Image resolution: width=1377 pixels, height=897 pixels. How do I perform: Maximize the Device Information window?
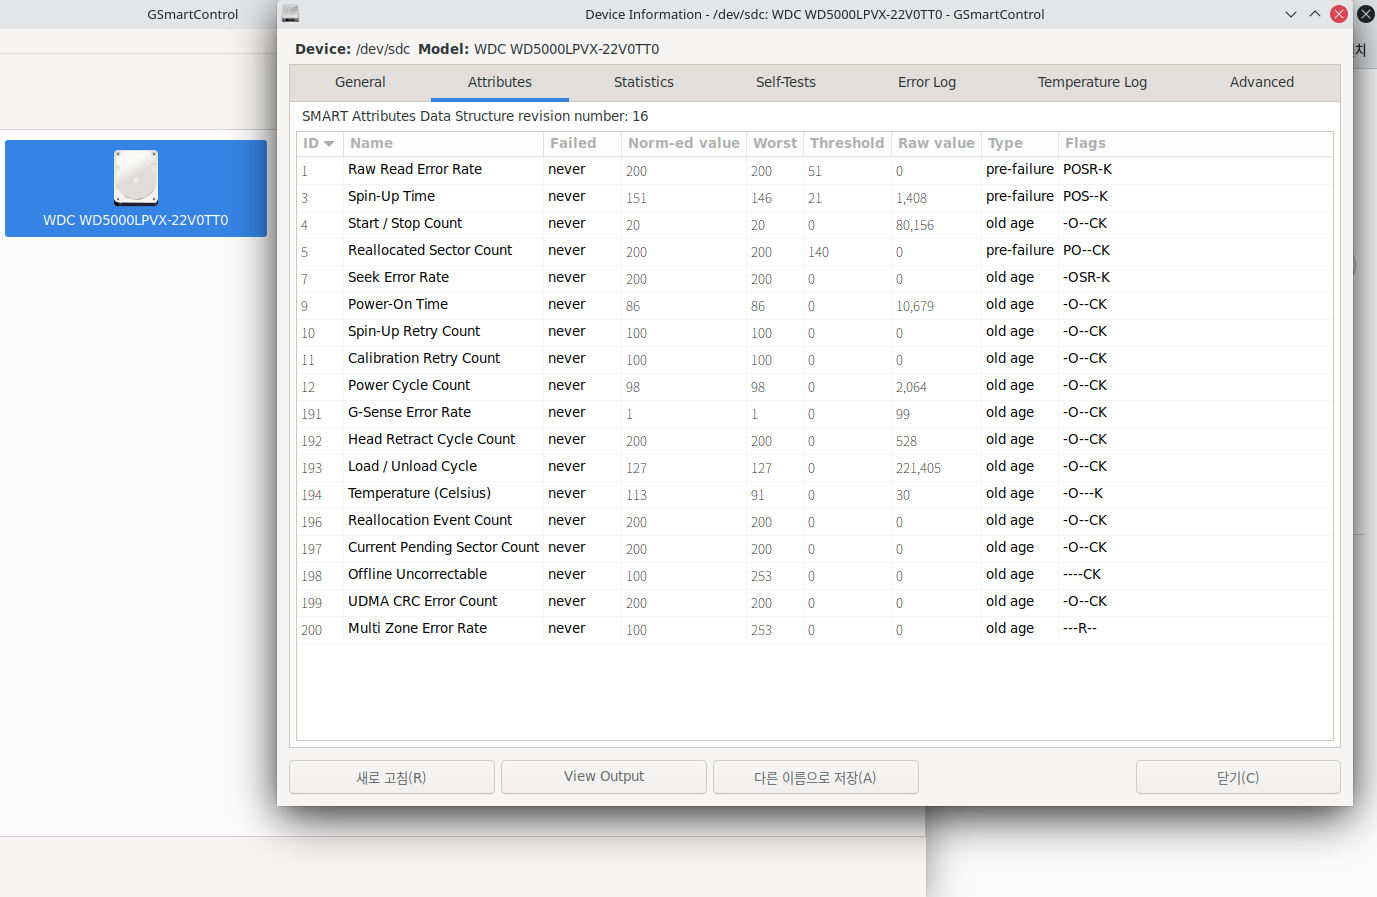pos(1315,14)
